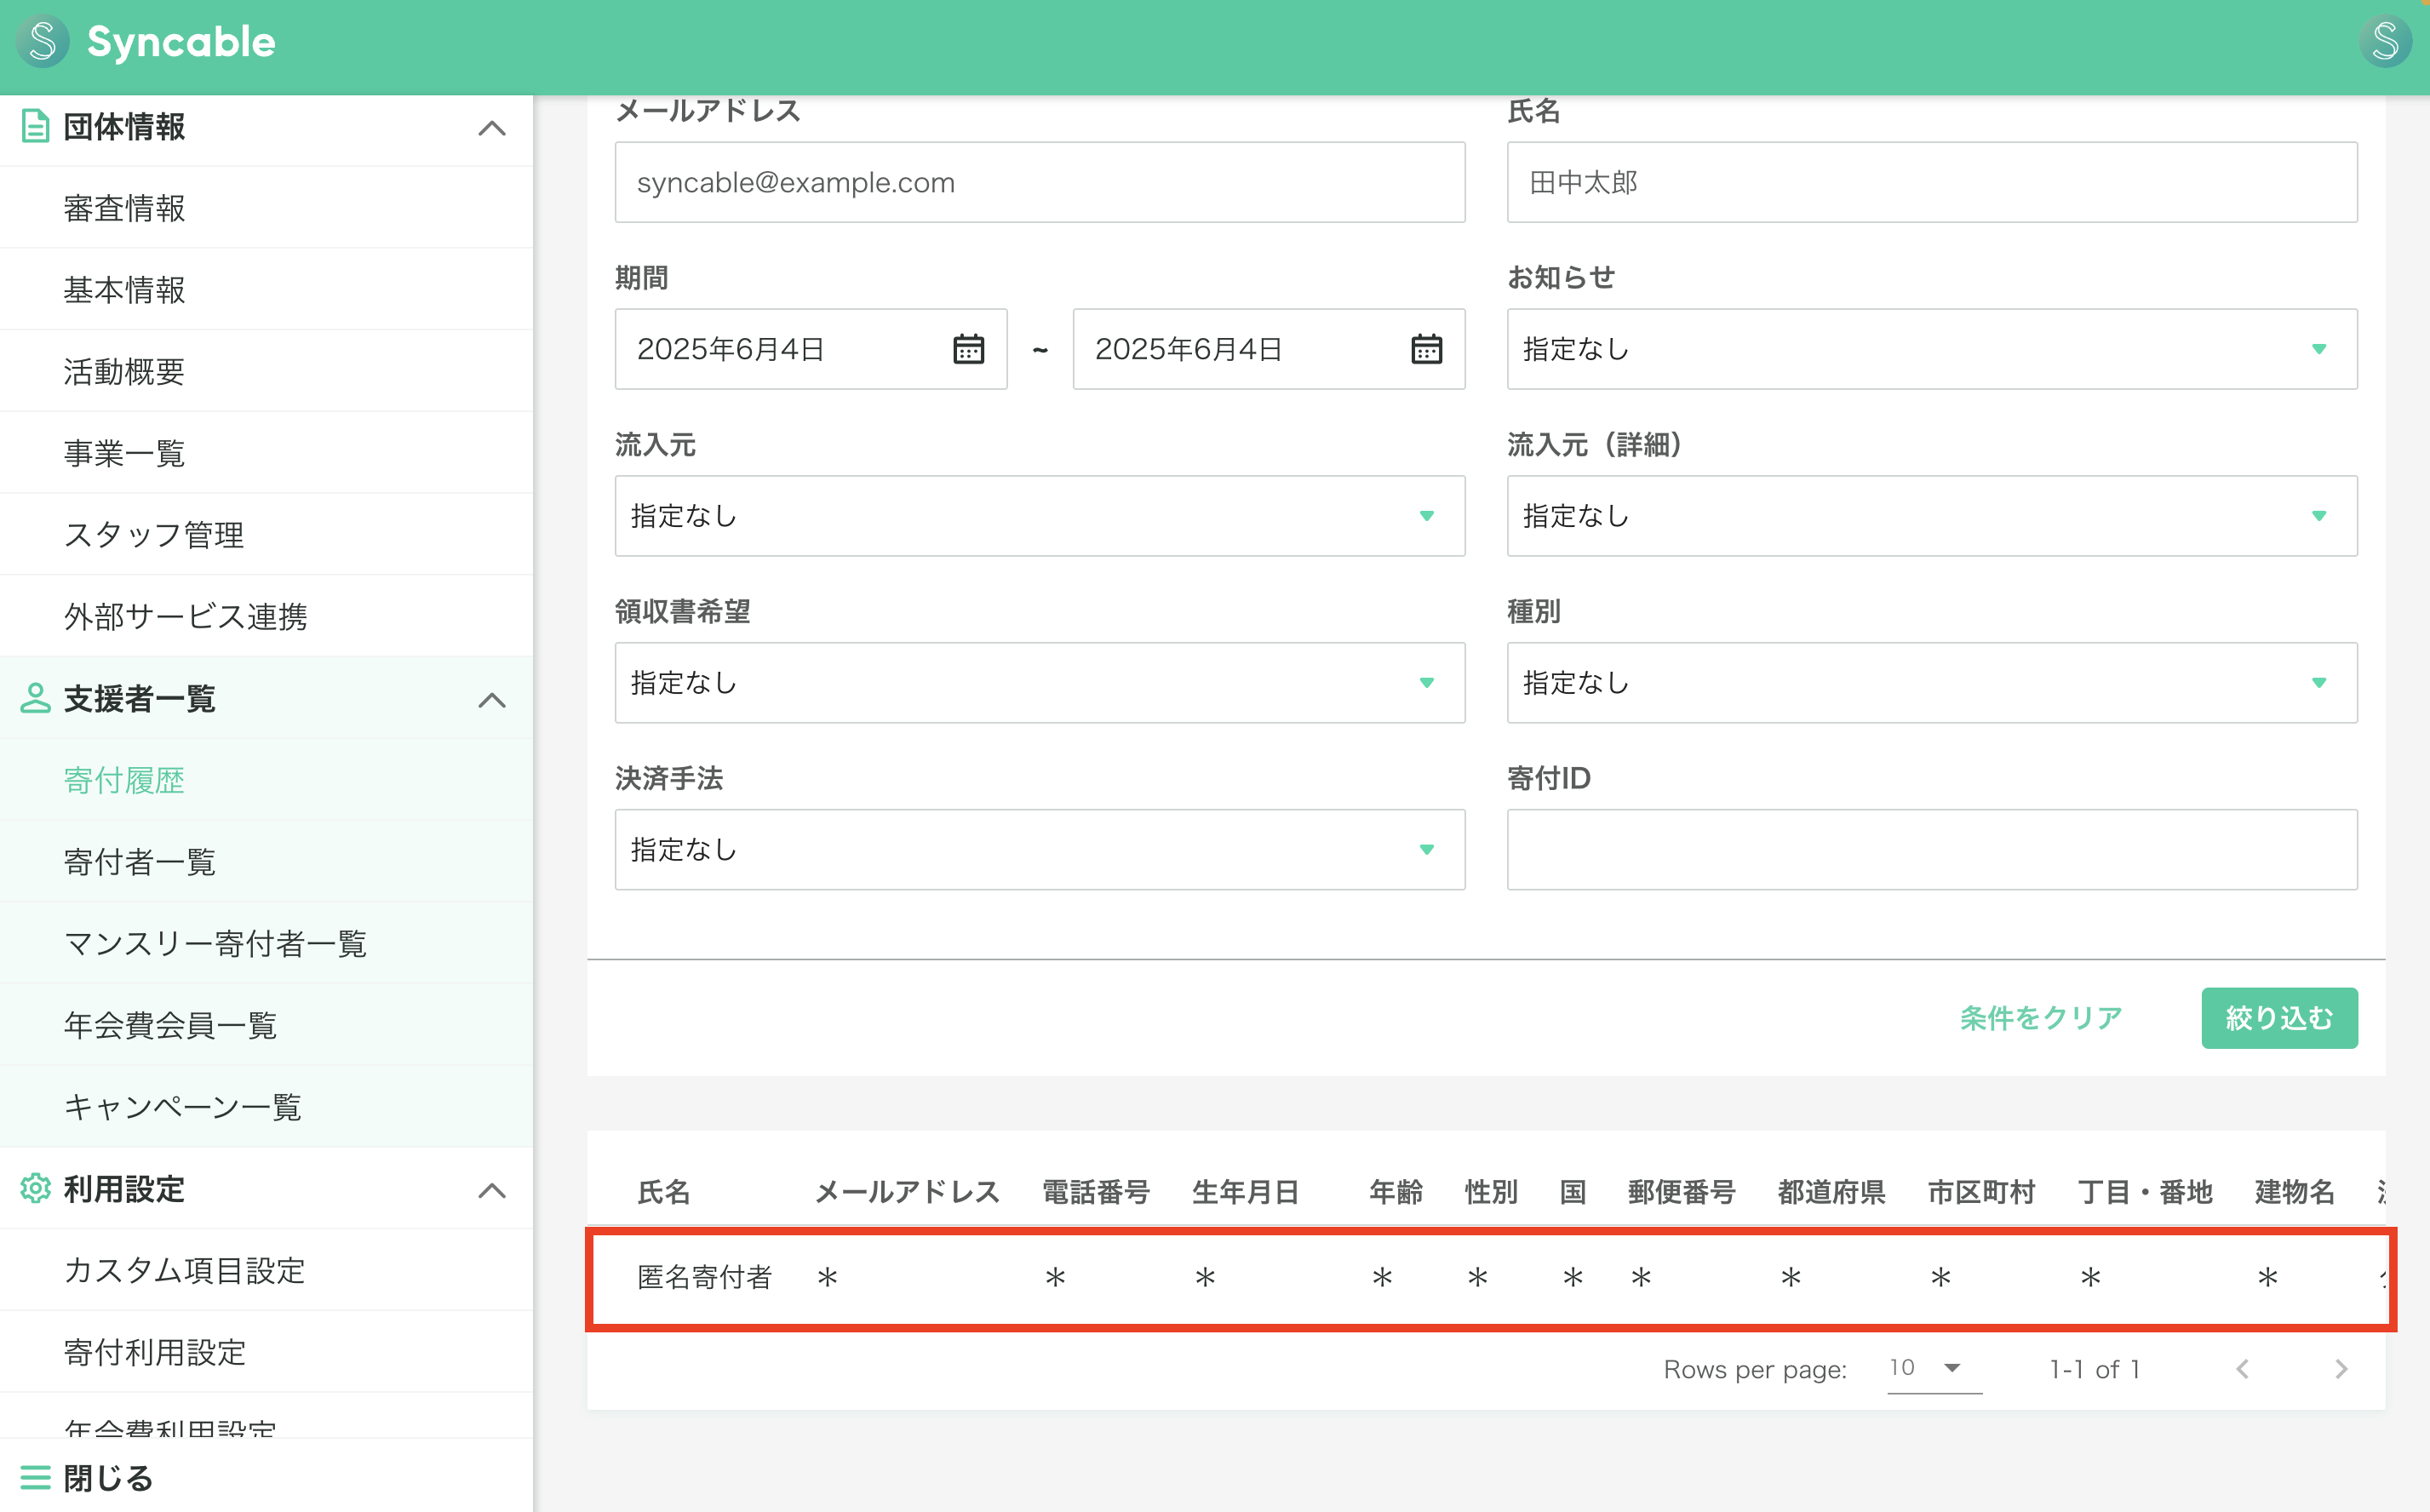Click the circular logo at top right
This screenshot has height=1512, width=2430.
pos(2387,41)
